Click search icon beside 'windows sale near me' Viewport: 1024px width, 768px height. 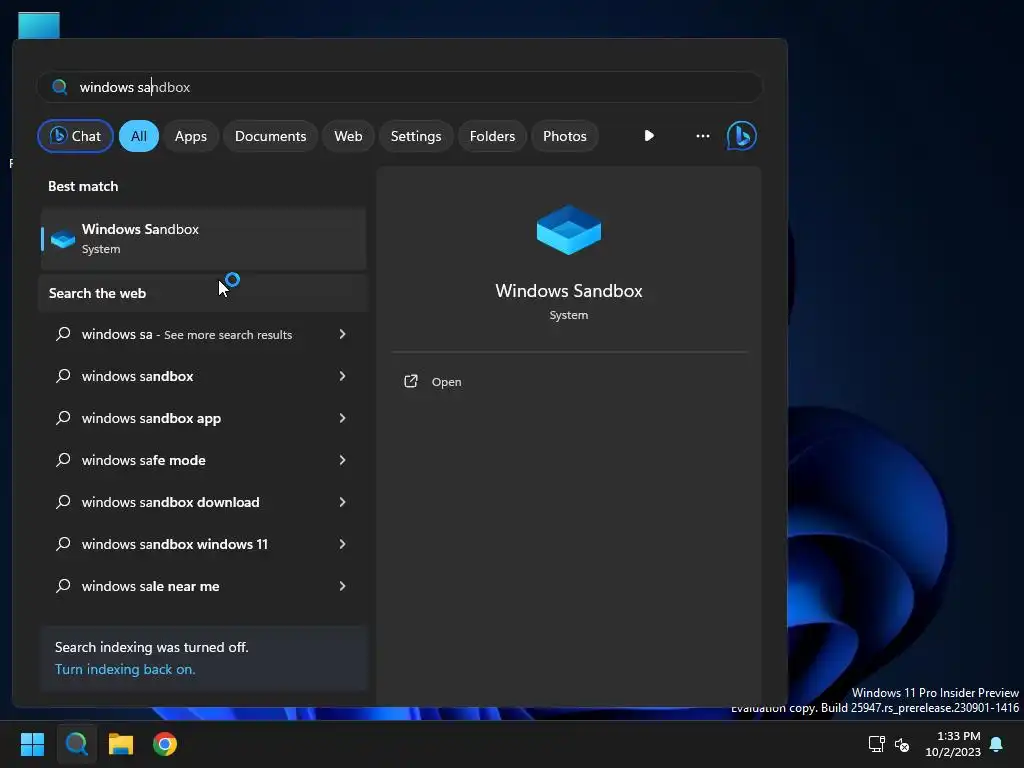(63, 586)
